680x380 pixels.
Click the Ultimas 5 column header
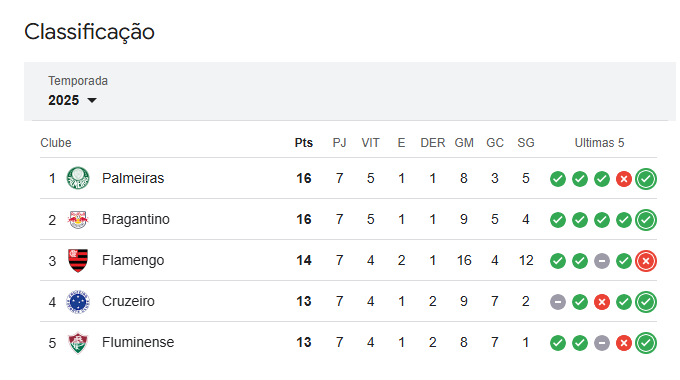click(x=599, y=143)
